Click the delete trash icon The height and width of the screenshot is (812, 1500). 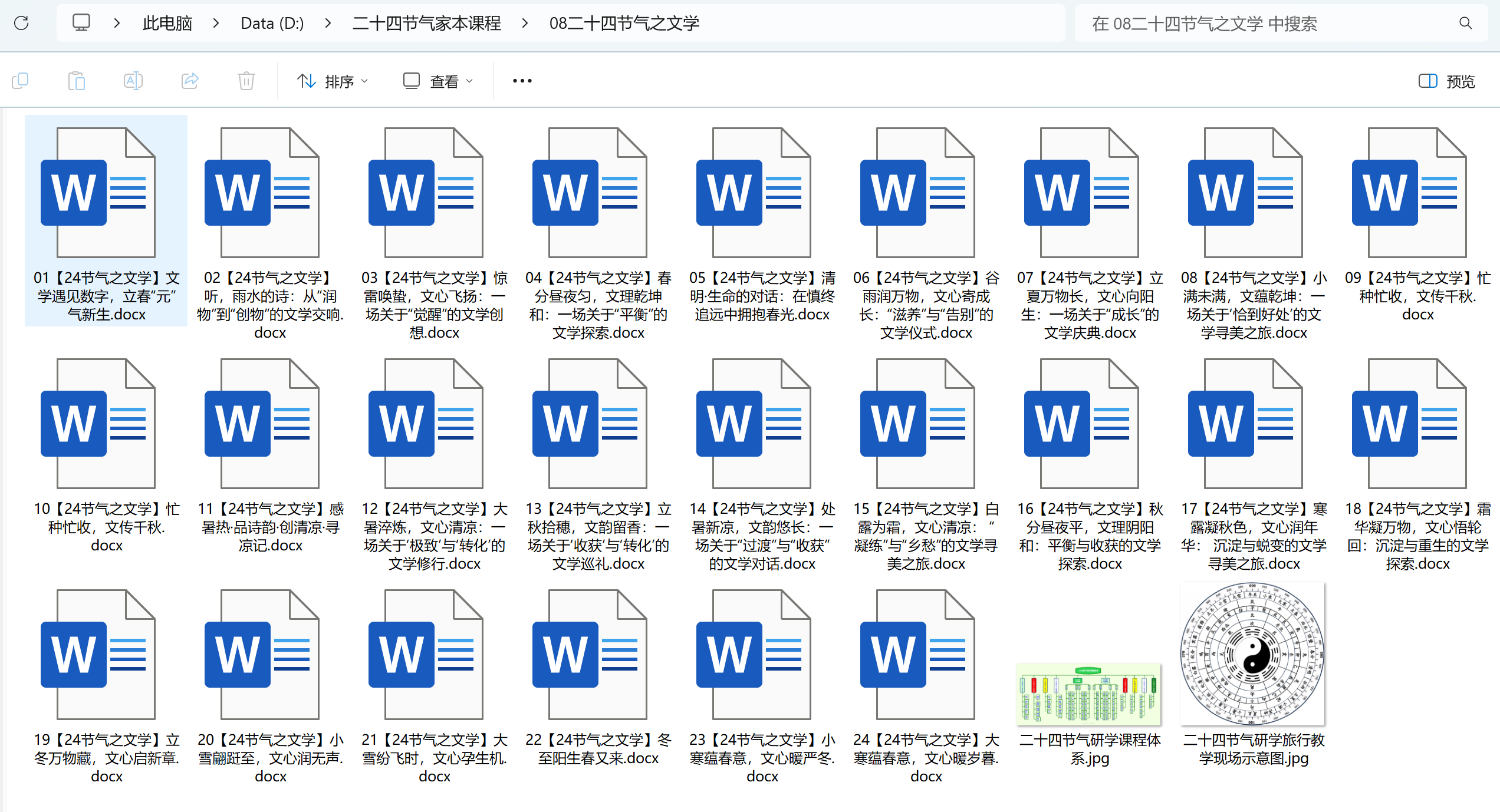(247, 81)
